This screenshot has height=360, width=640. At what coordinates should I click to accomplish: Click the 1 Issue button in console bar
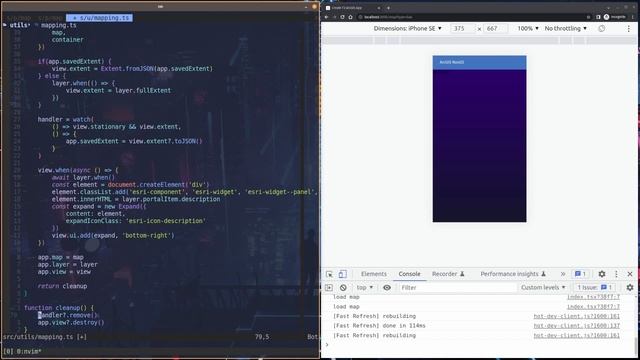[x=594, y=287]
